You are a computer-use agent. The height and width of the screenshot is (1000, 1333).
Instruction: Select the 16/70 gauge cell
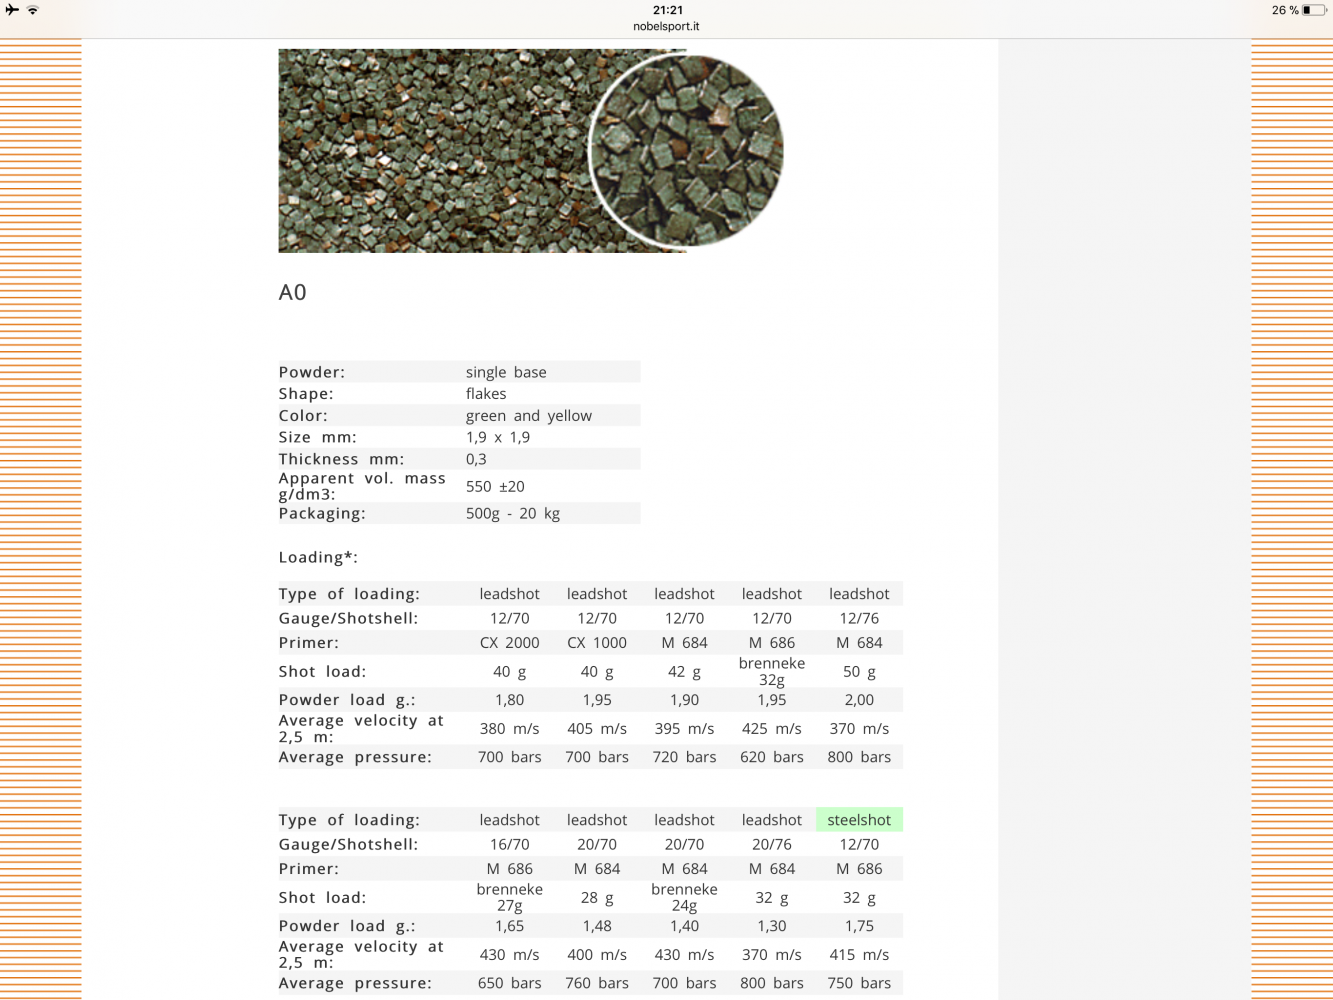point(510,845)
